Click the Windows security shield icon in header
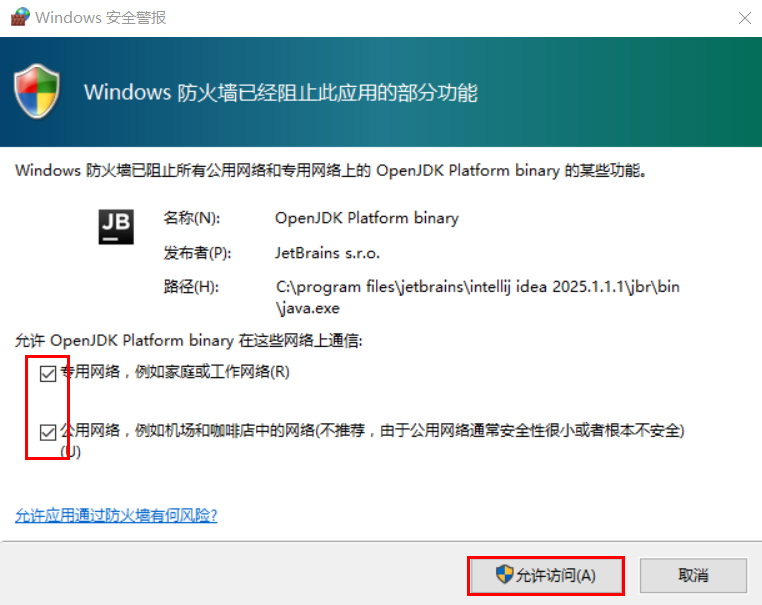 click(38, 92)
